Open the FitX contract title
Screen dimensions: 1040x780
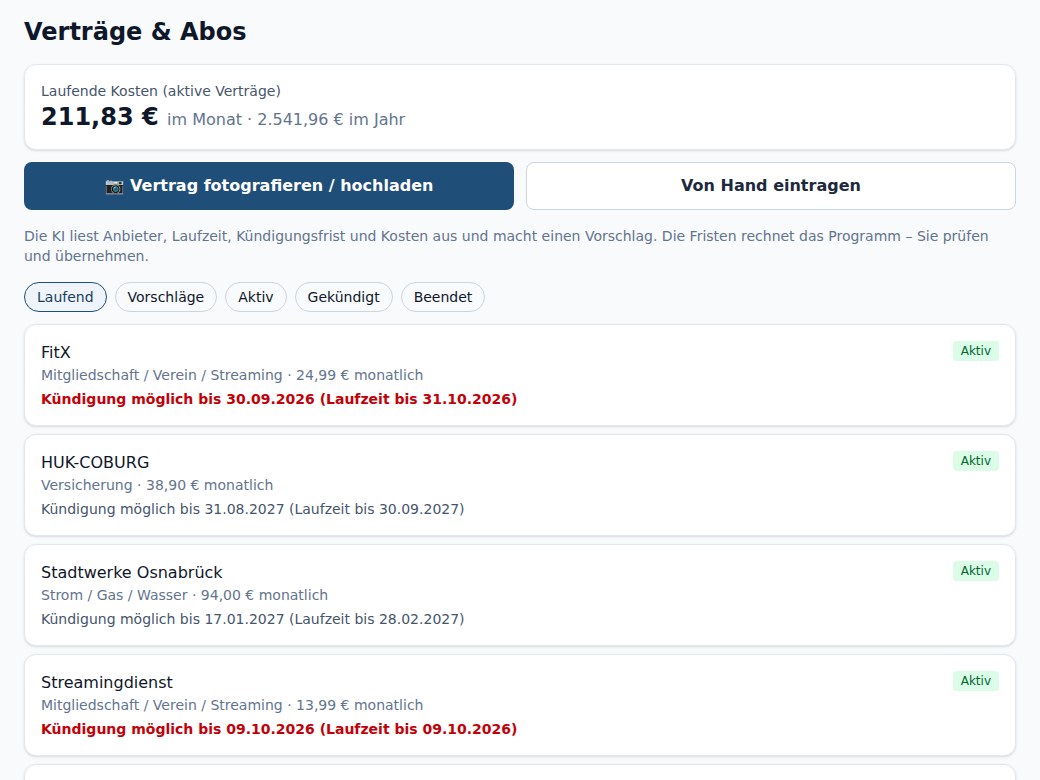[56, 352]
